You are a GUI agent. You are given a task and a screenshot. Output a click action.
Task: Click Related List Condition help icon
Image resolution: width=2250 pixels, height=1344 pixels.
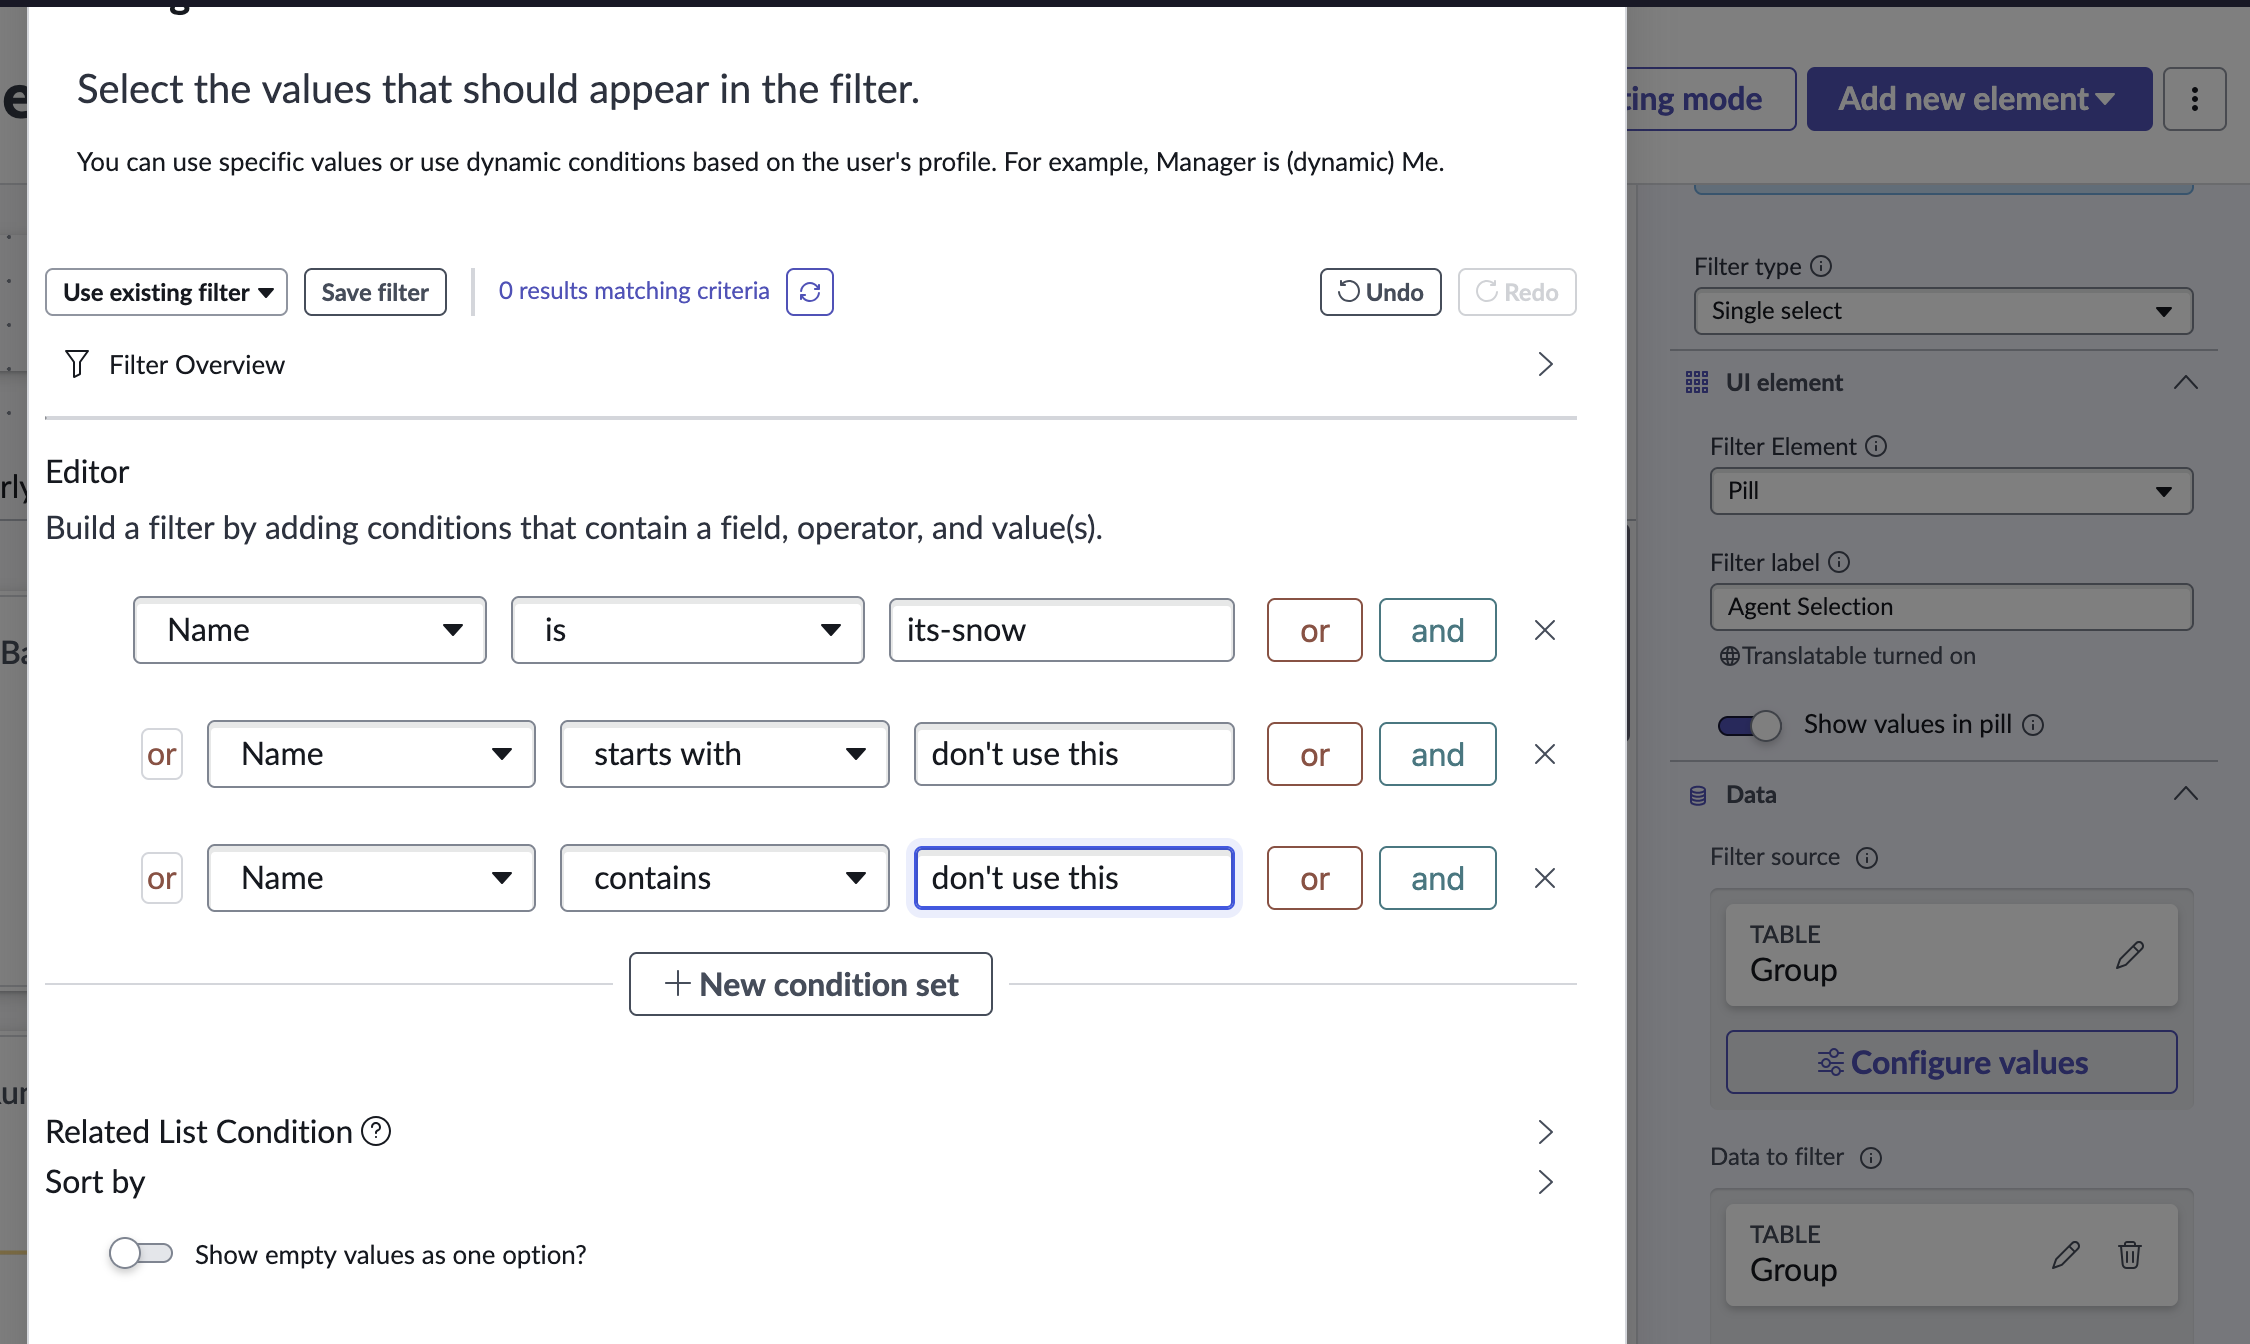(x=376, y=1131)
